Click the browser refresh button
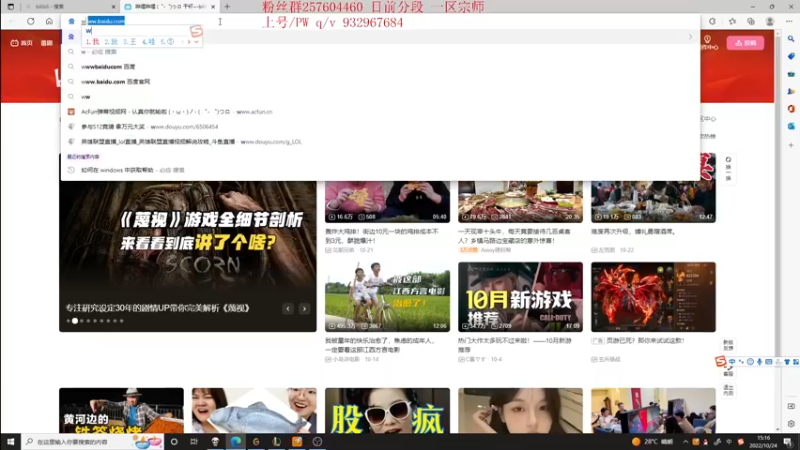Image resolution: width=800 pixels, height=450 pixels. 31,21
